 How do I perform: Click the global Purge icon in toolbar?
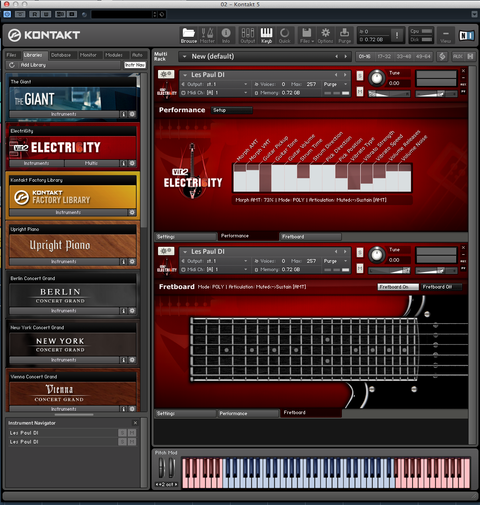(344, 36)
